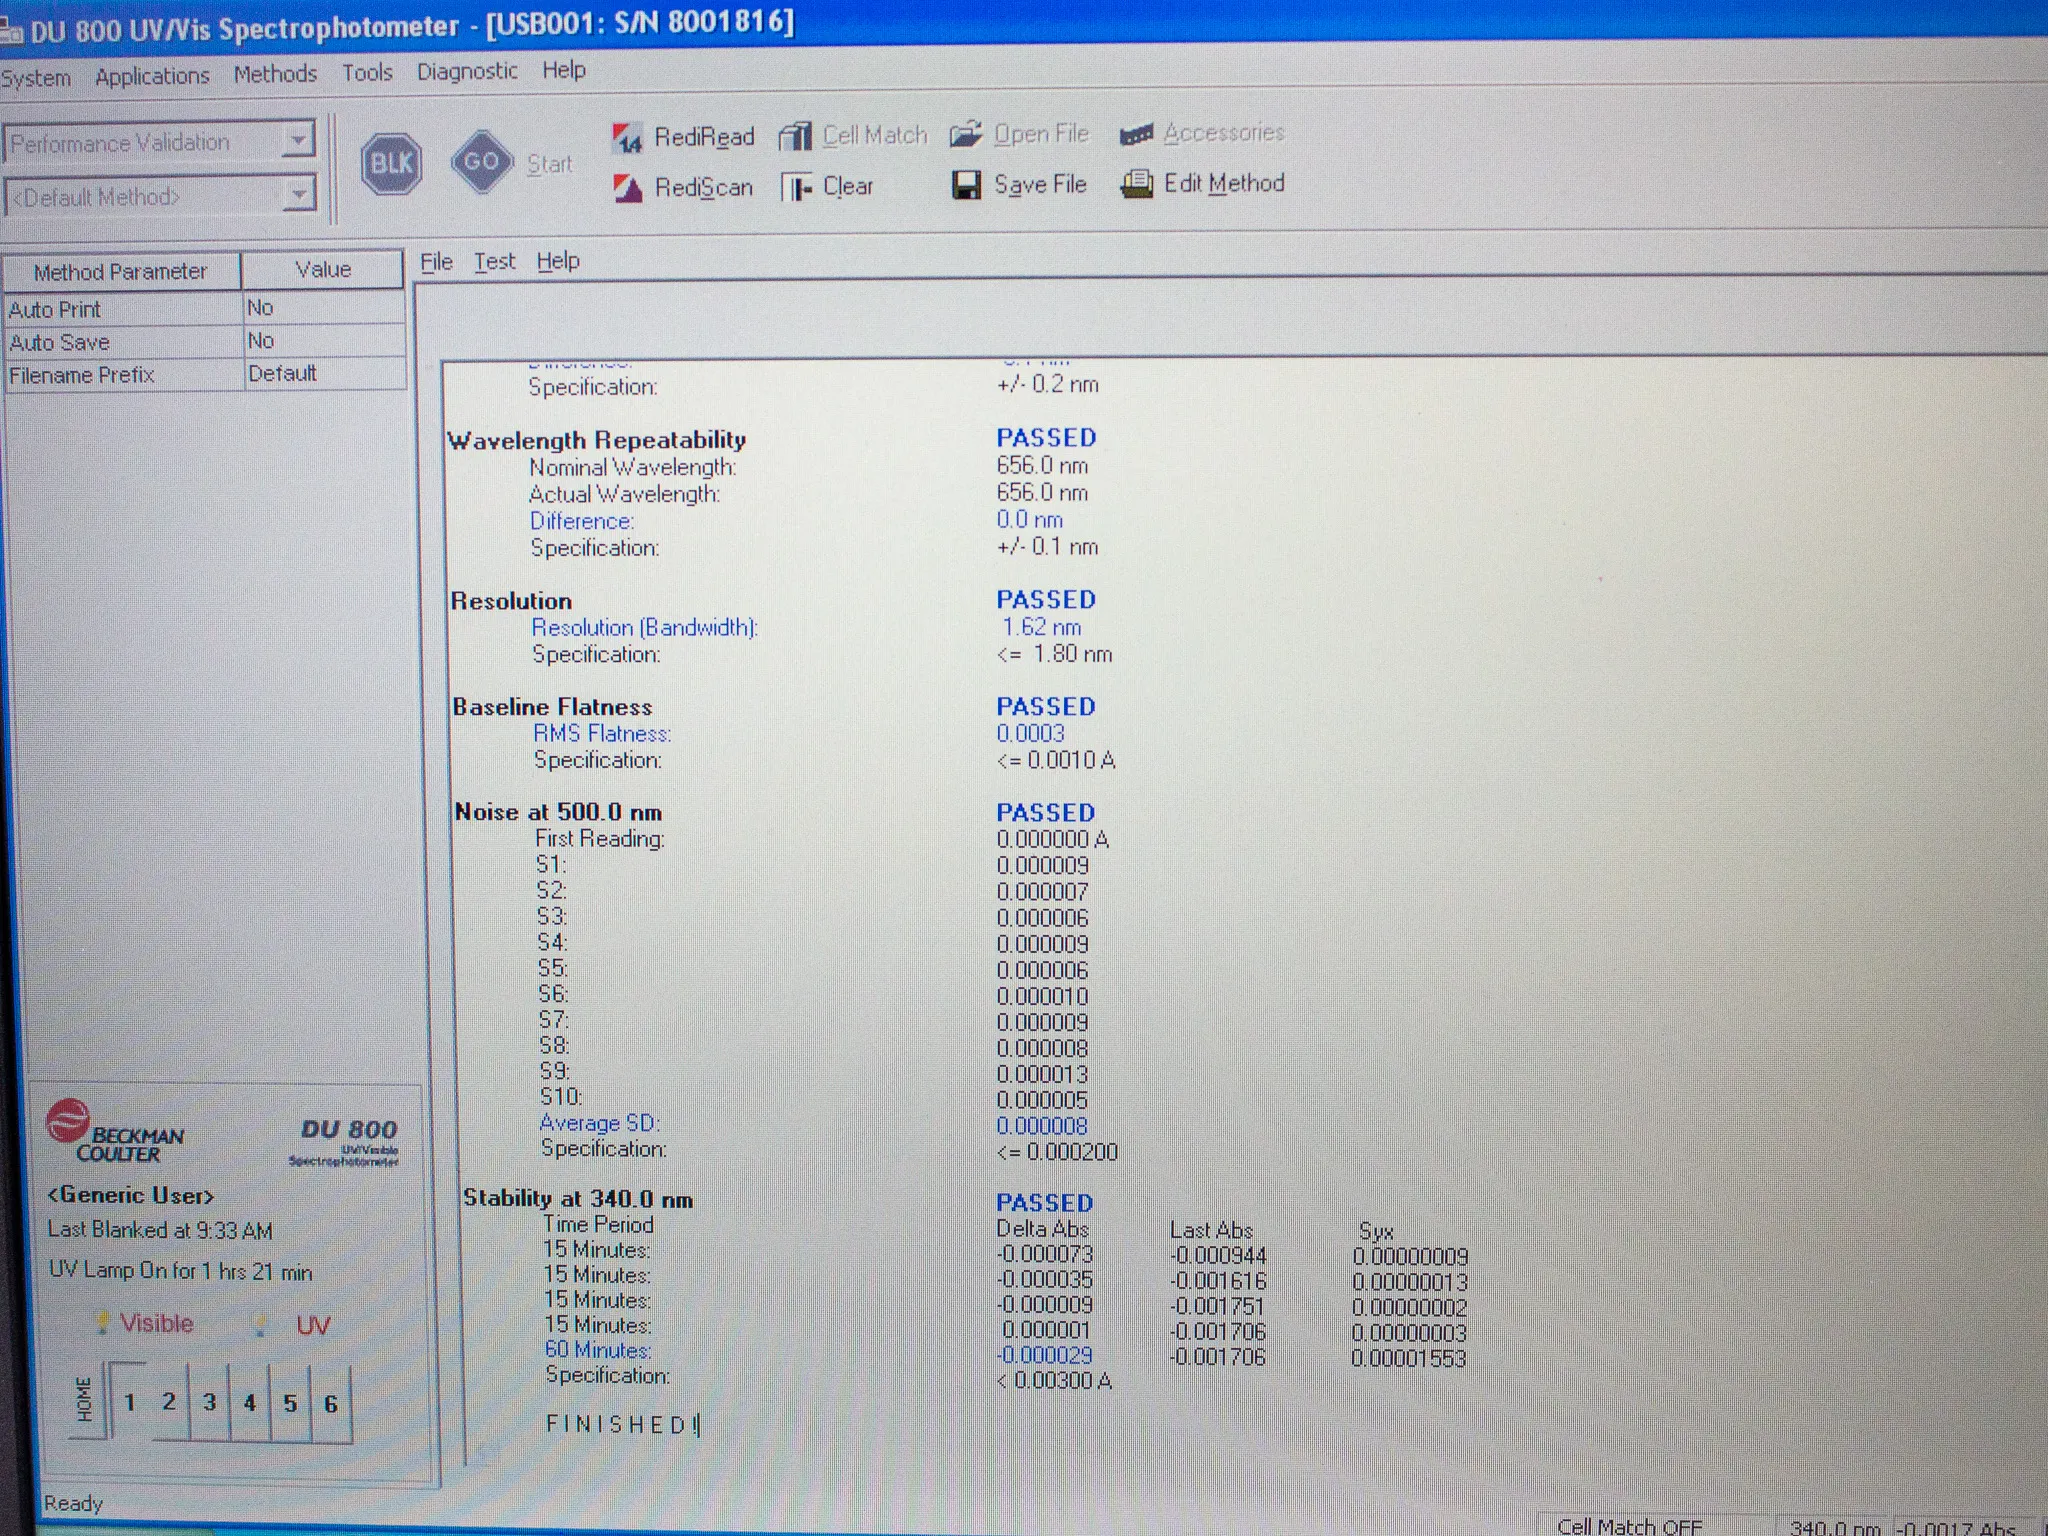The width and height of the screenshot is (2048, 1536).
Task: Click the Auto Print parameter row
Action: [x=205, y=309]
